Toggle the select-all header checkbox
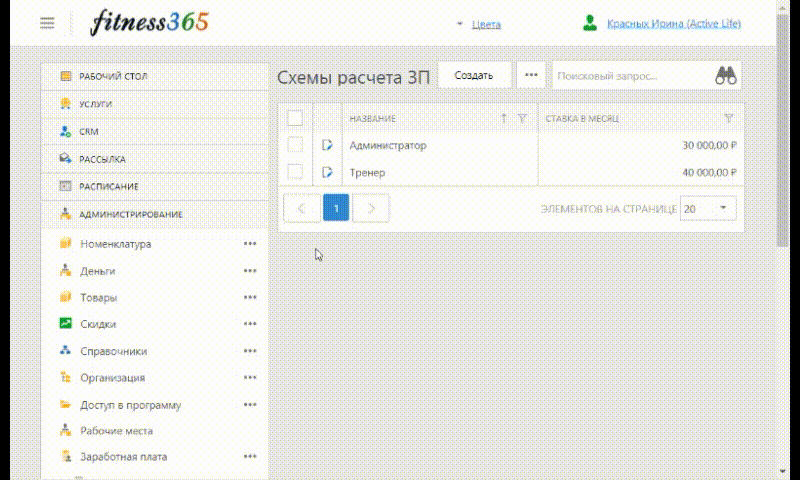The image size is (800, 480). point(294,118)
